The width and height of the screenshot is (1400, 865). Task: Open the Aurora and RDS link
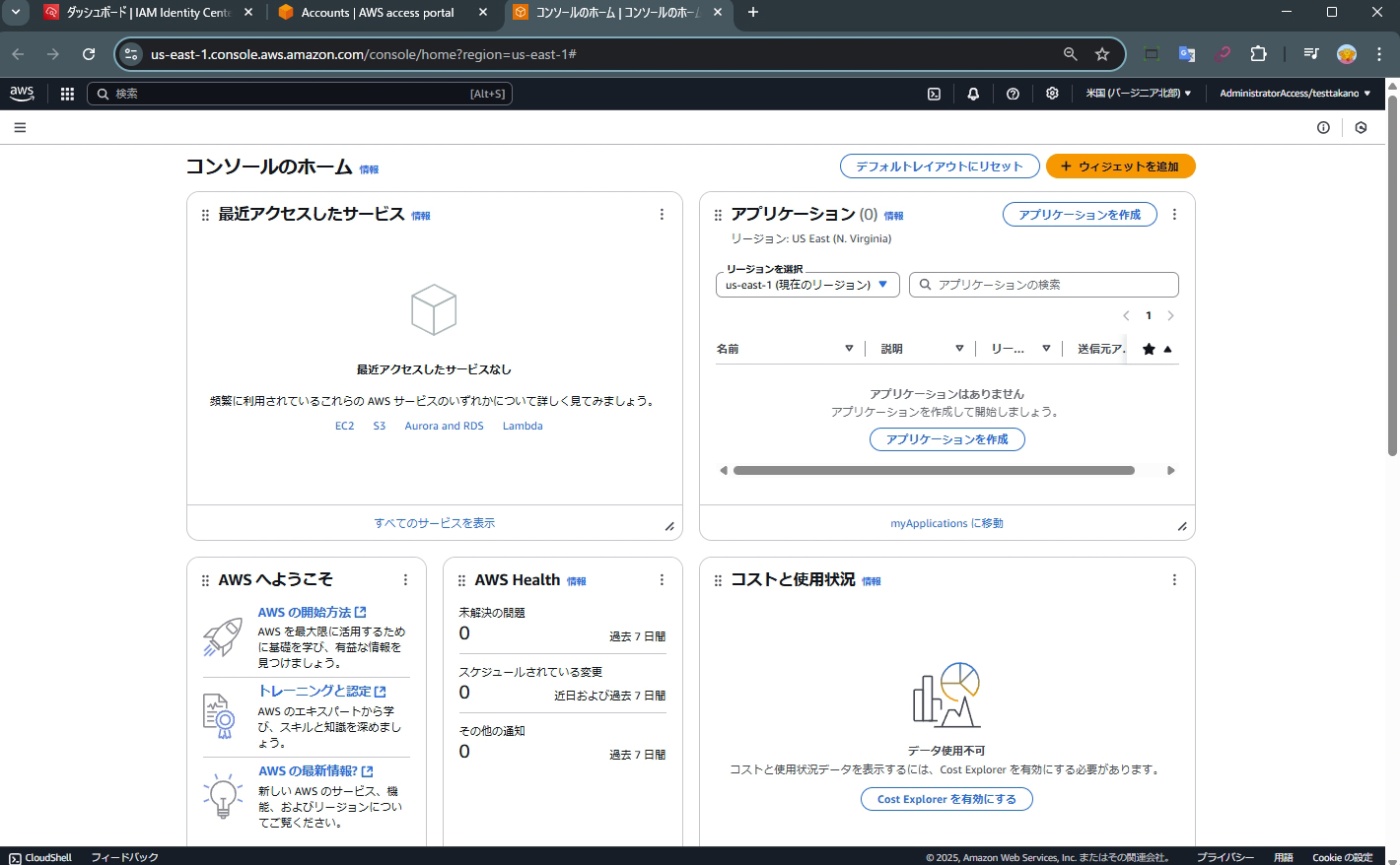tap(444, 426)
